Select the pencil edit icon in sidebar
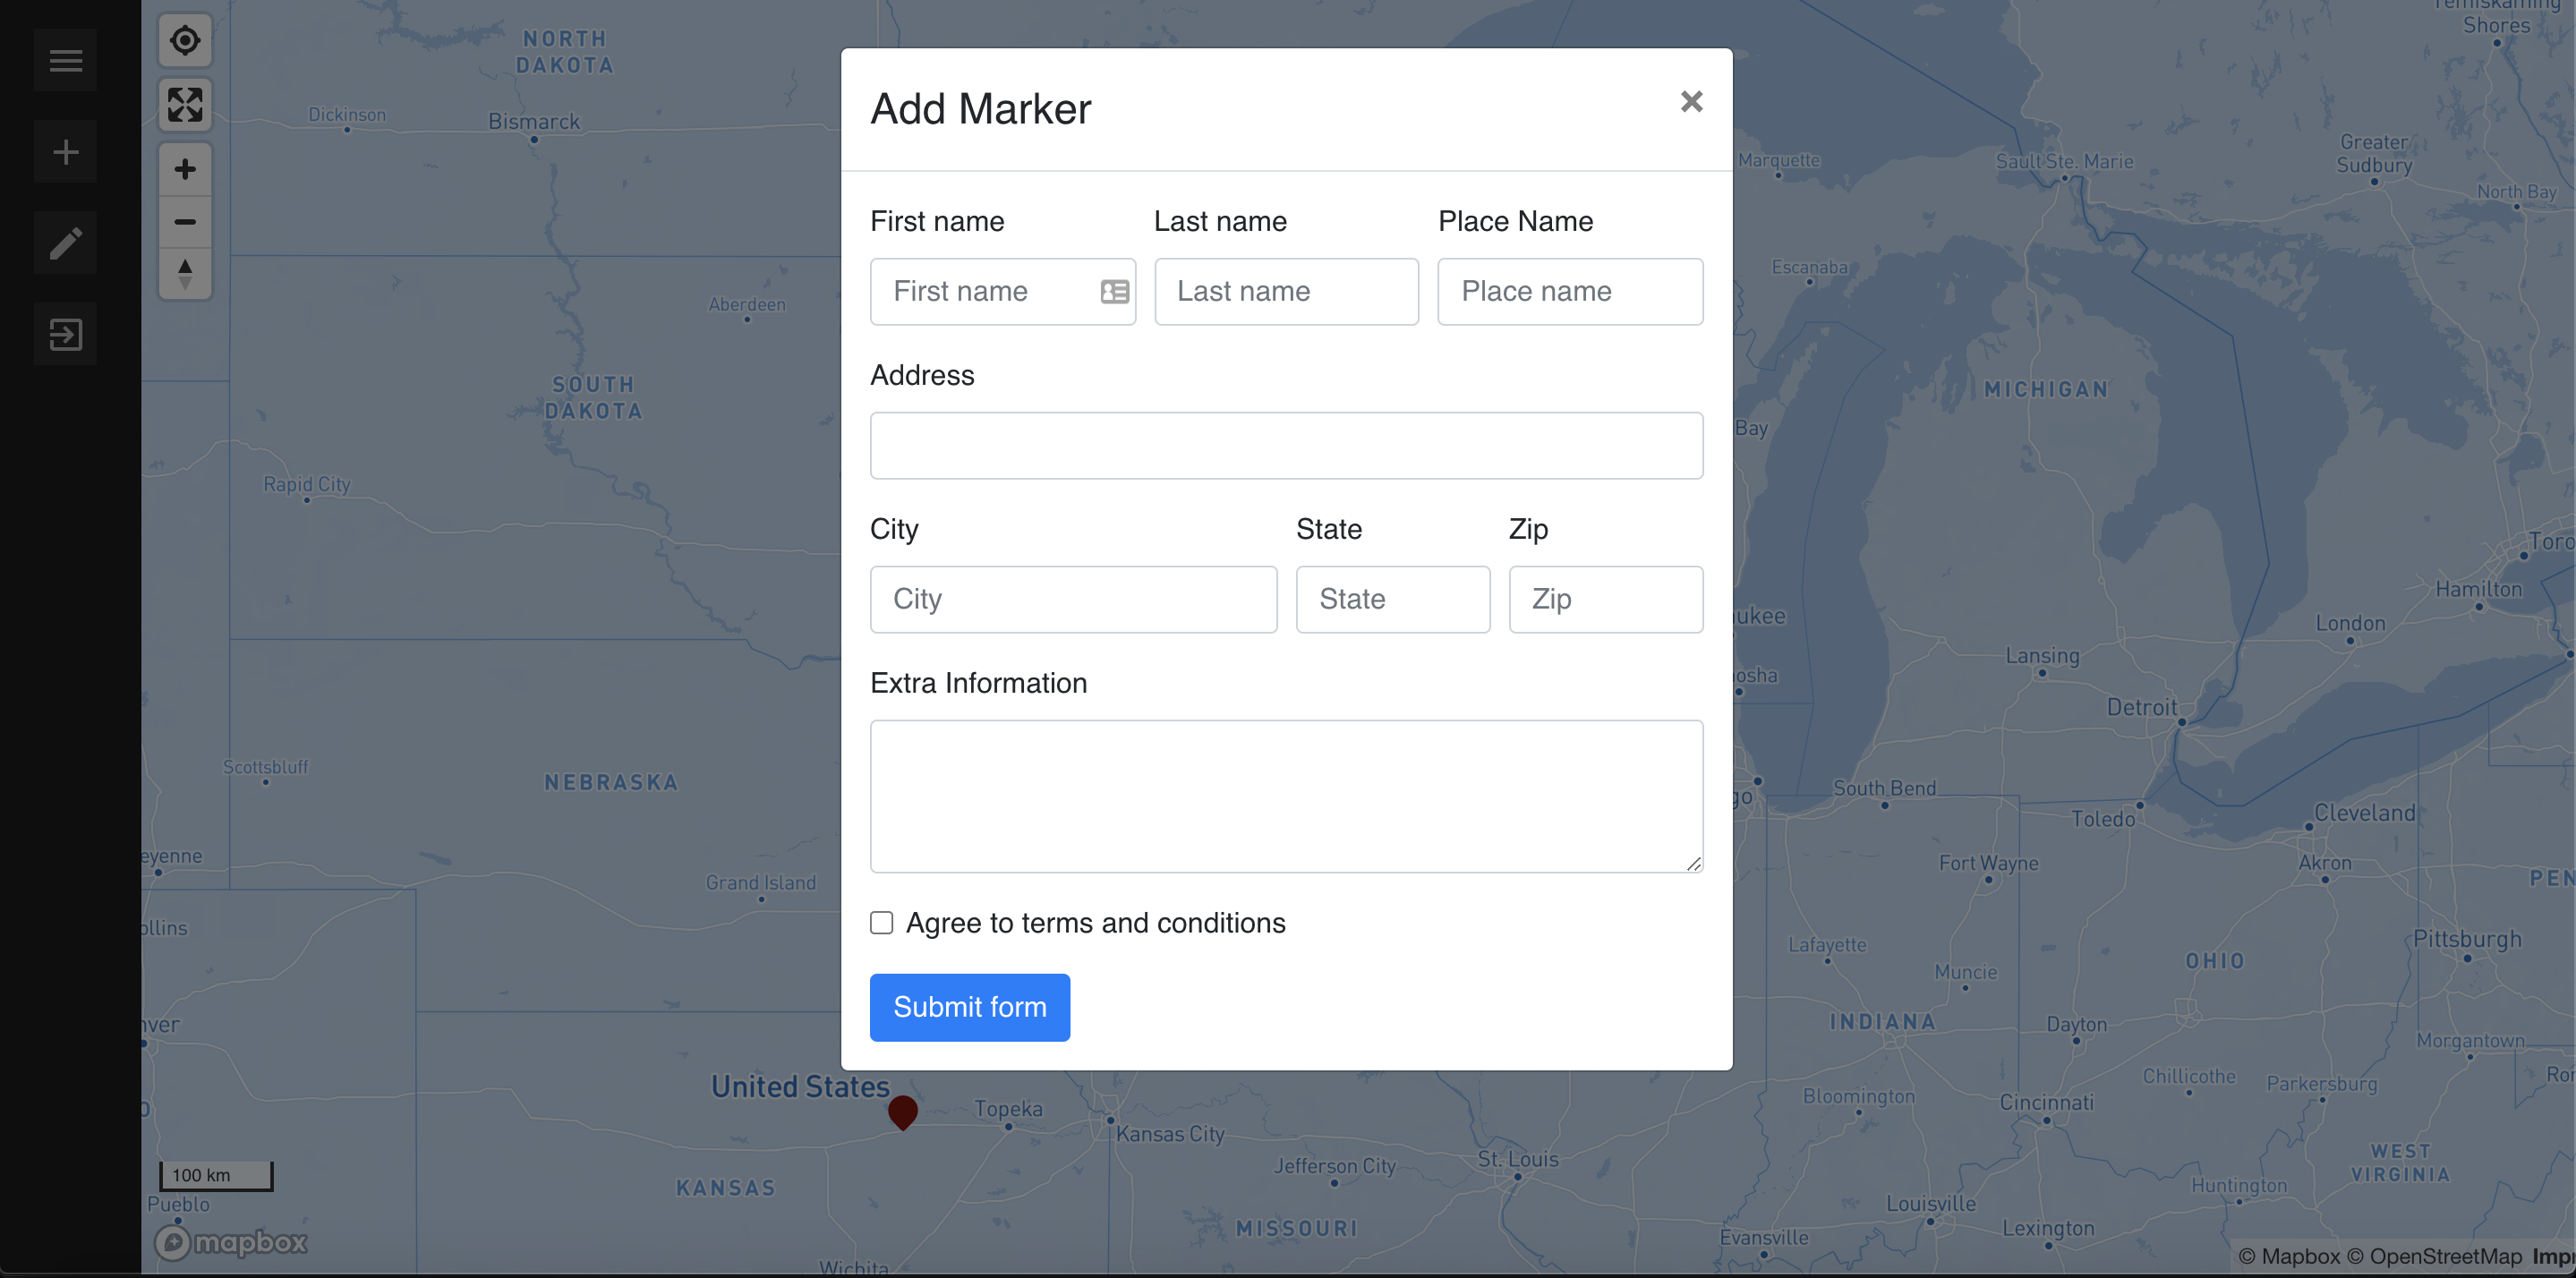This screenshot has width=2576, height=1278. (x=65, y=243)
